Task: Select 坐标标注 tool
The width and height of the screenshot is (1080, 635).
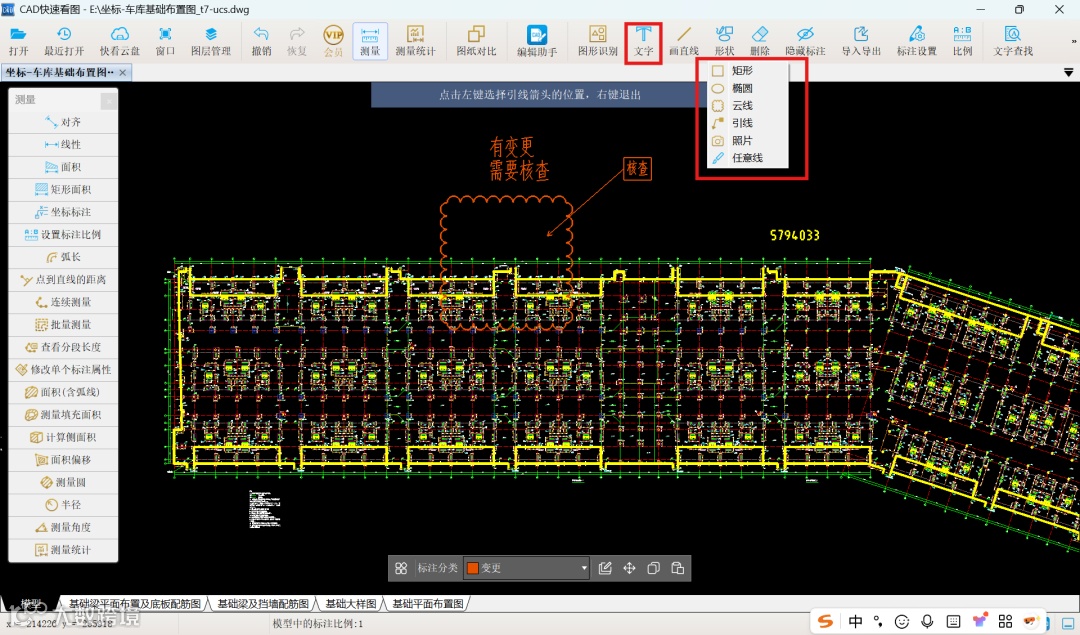Action: 63,212
